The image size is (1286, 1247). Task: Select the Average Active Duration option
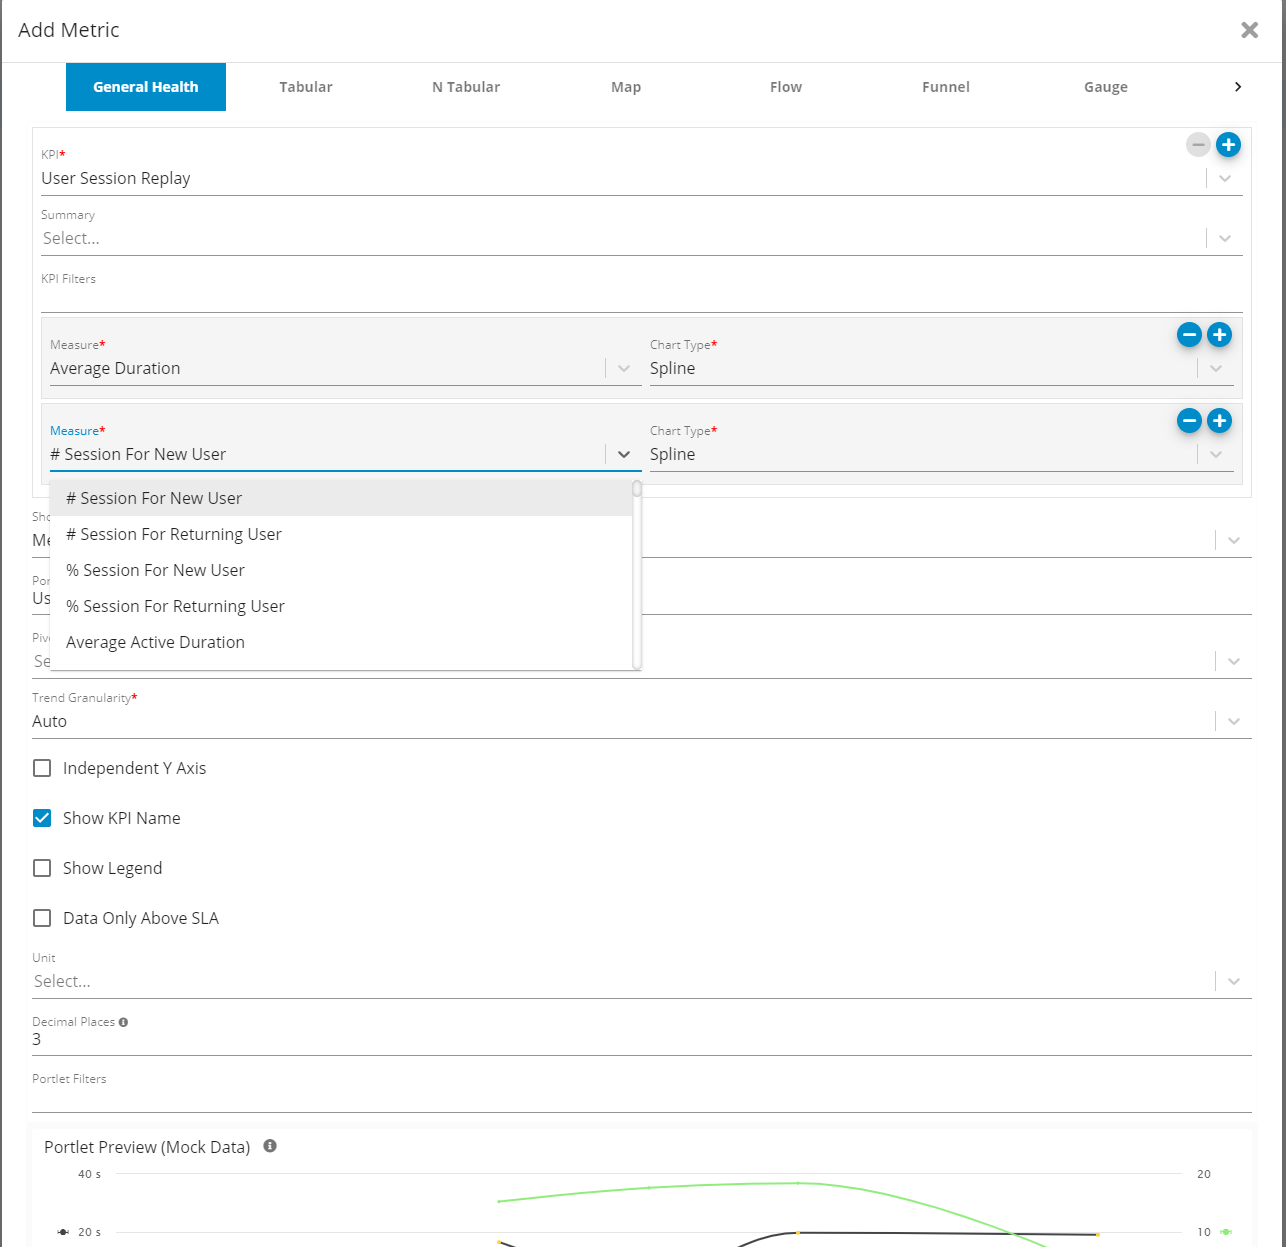tap(155, 642)
